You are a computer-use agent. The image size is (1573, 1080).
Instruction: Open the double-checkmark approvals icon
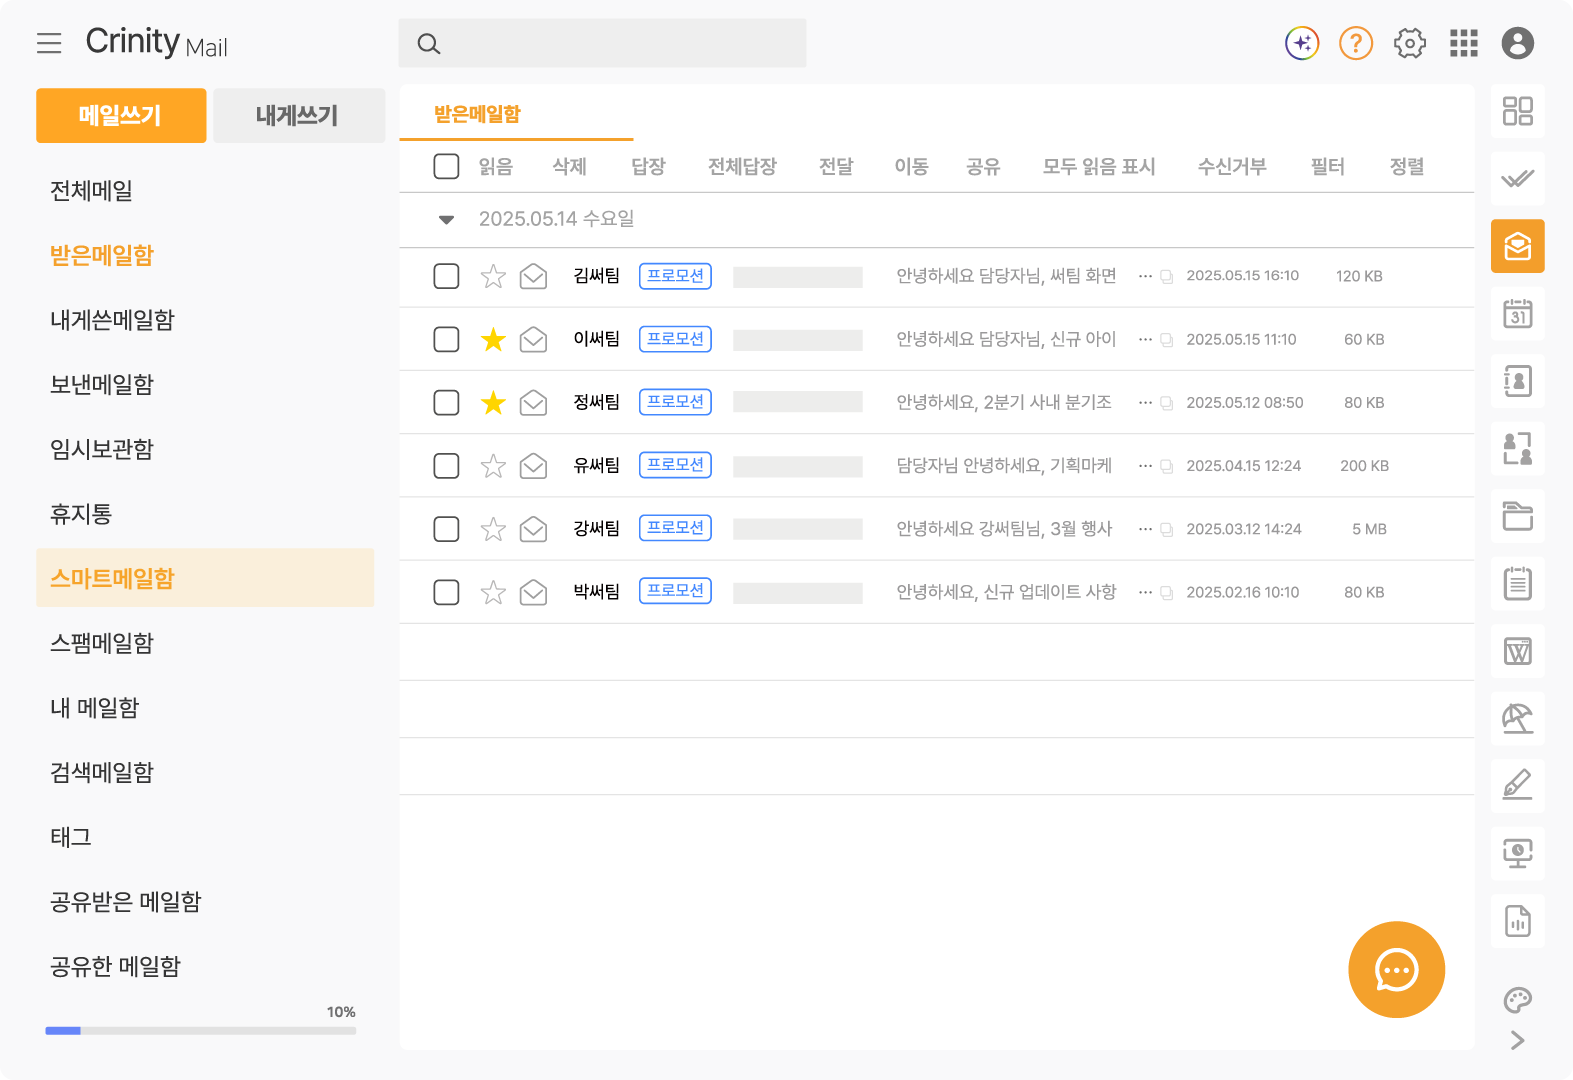click(1518, 179)
